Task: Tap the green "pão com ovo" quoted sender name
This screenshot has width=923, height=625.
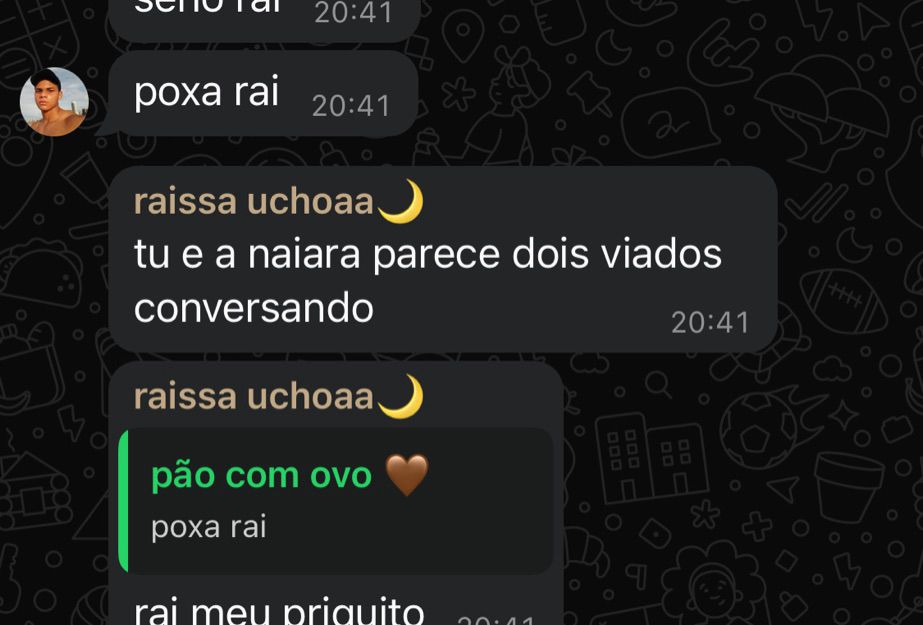Action: [261, 476]
